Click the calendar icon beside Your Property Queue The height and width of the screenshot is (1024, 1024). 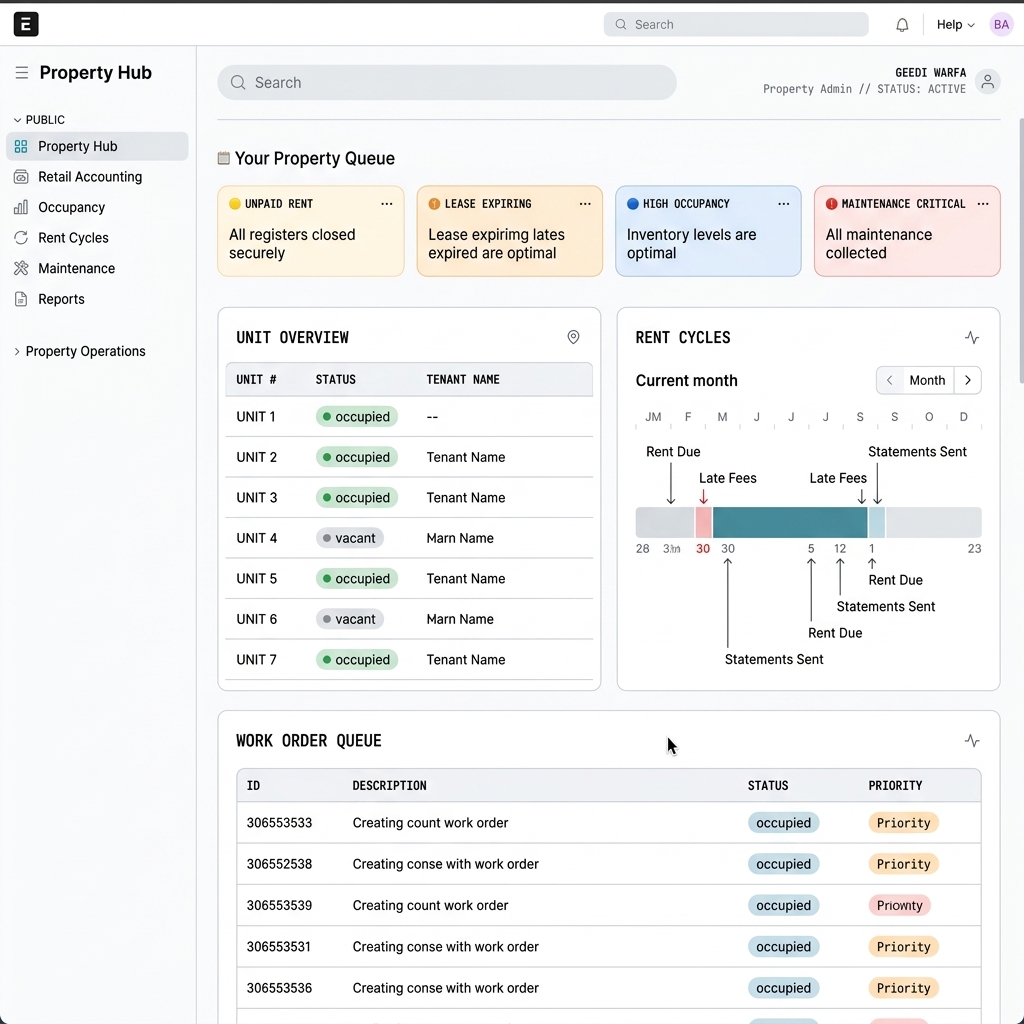tap(222, 157)
